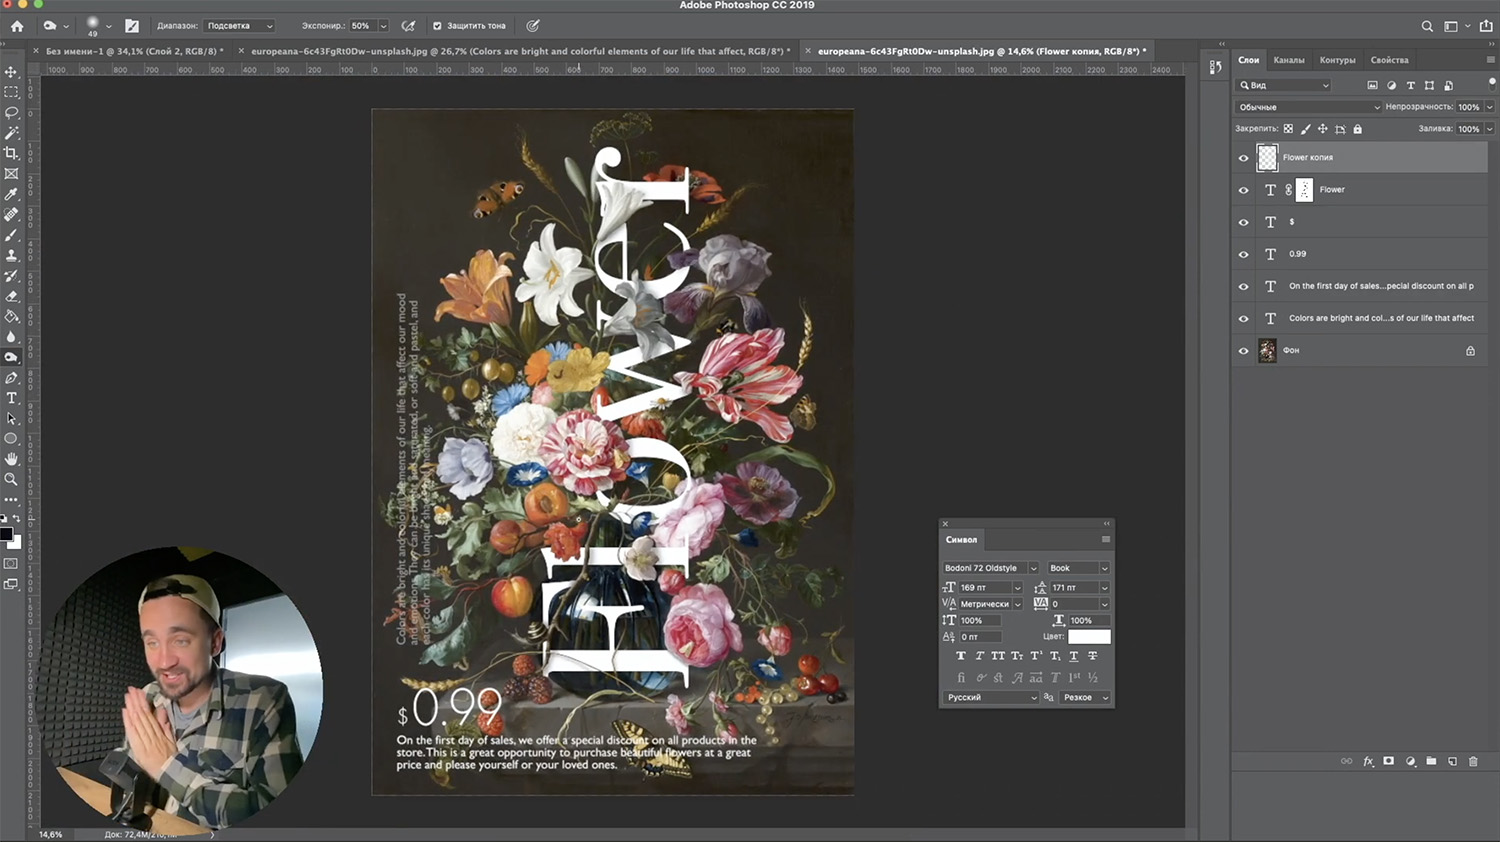The width and height of the screenshot is (1500, 842).
Task: Apply underline style in Символ panel
Action: pyautogui.click(x=1073, y=656)
